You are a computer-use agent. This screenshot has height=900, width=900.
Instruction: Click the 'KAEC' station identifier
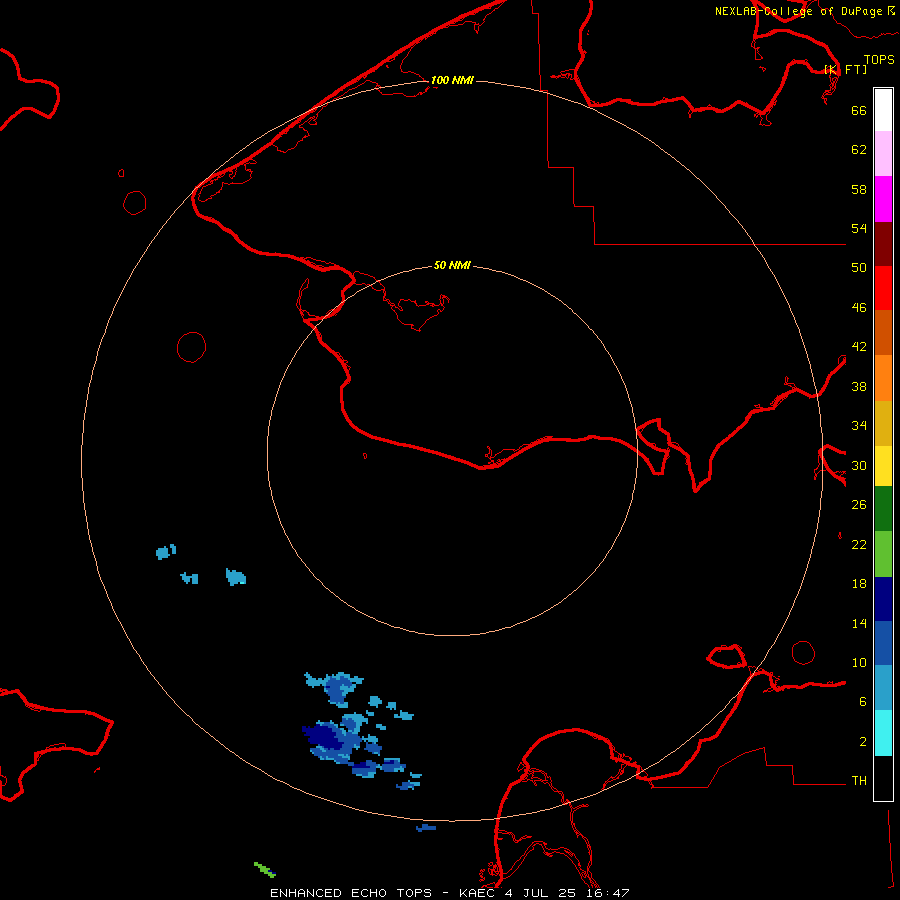(478, 893)
